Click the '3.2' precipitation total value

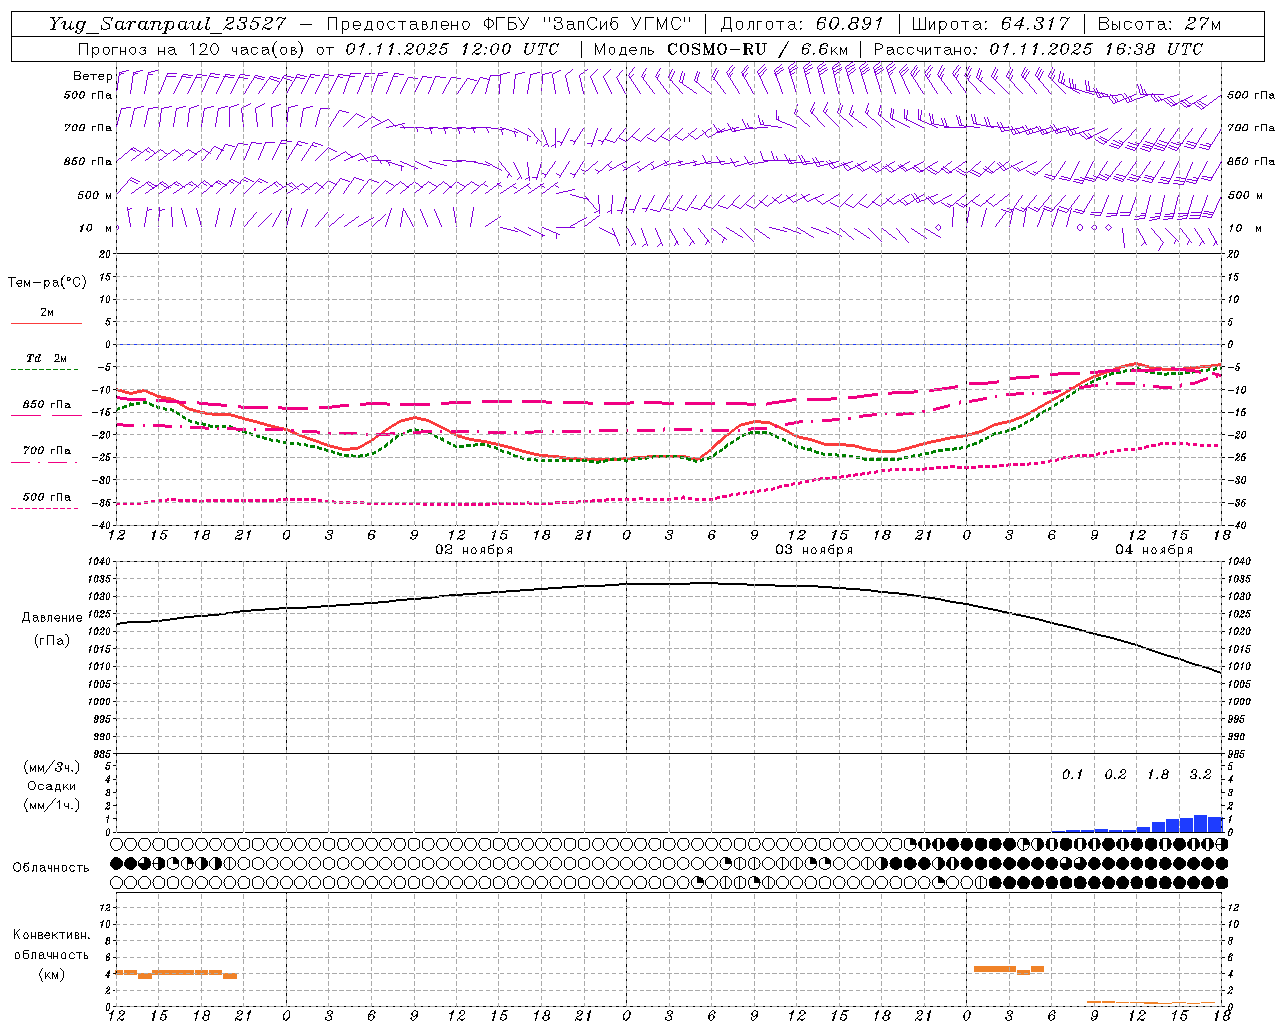coord(1200,774)
